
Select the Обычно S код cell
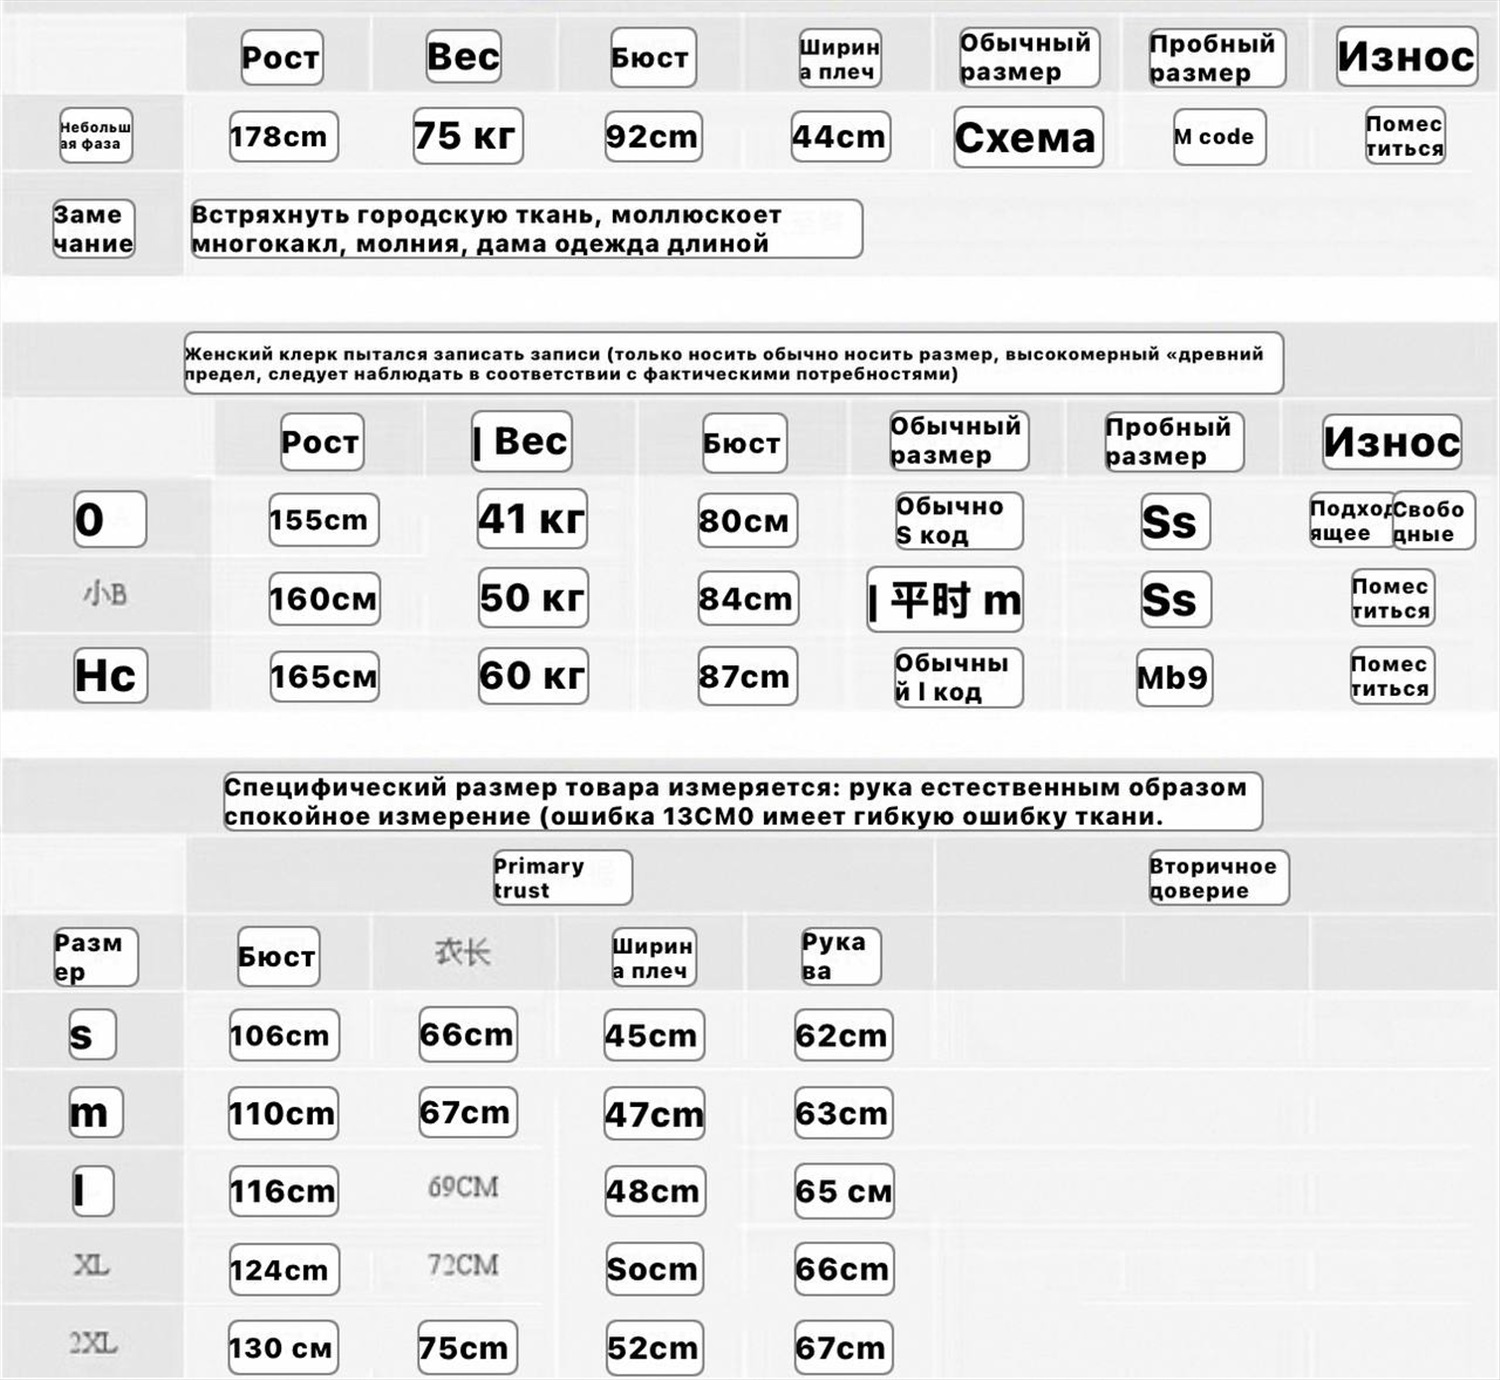pos(957,521)
